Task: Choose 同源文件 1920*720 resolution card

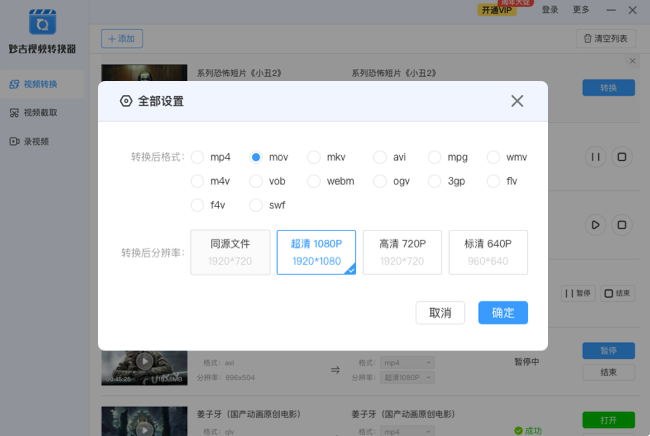Action: (x=230, y=252)
